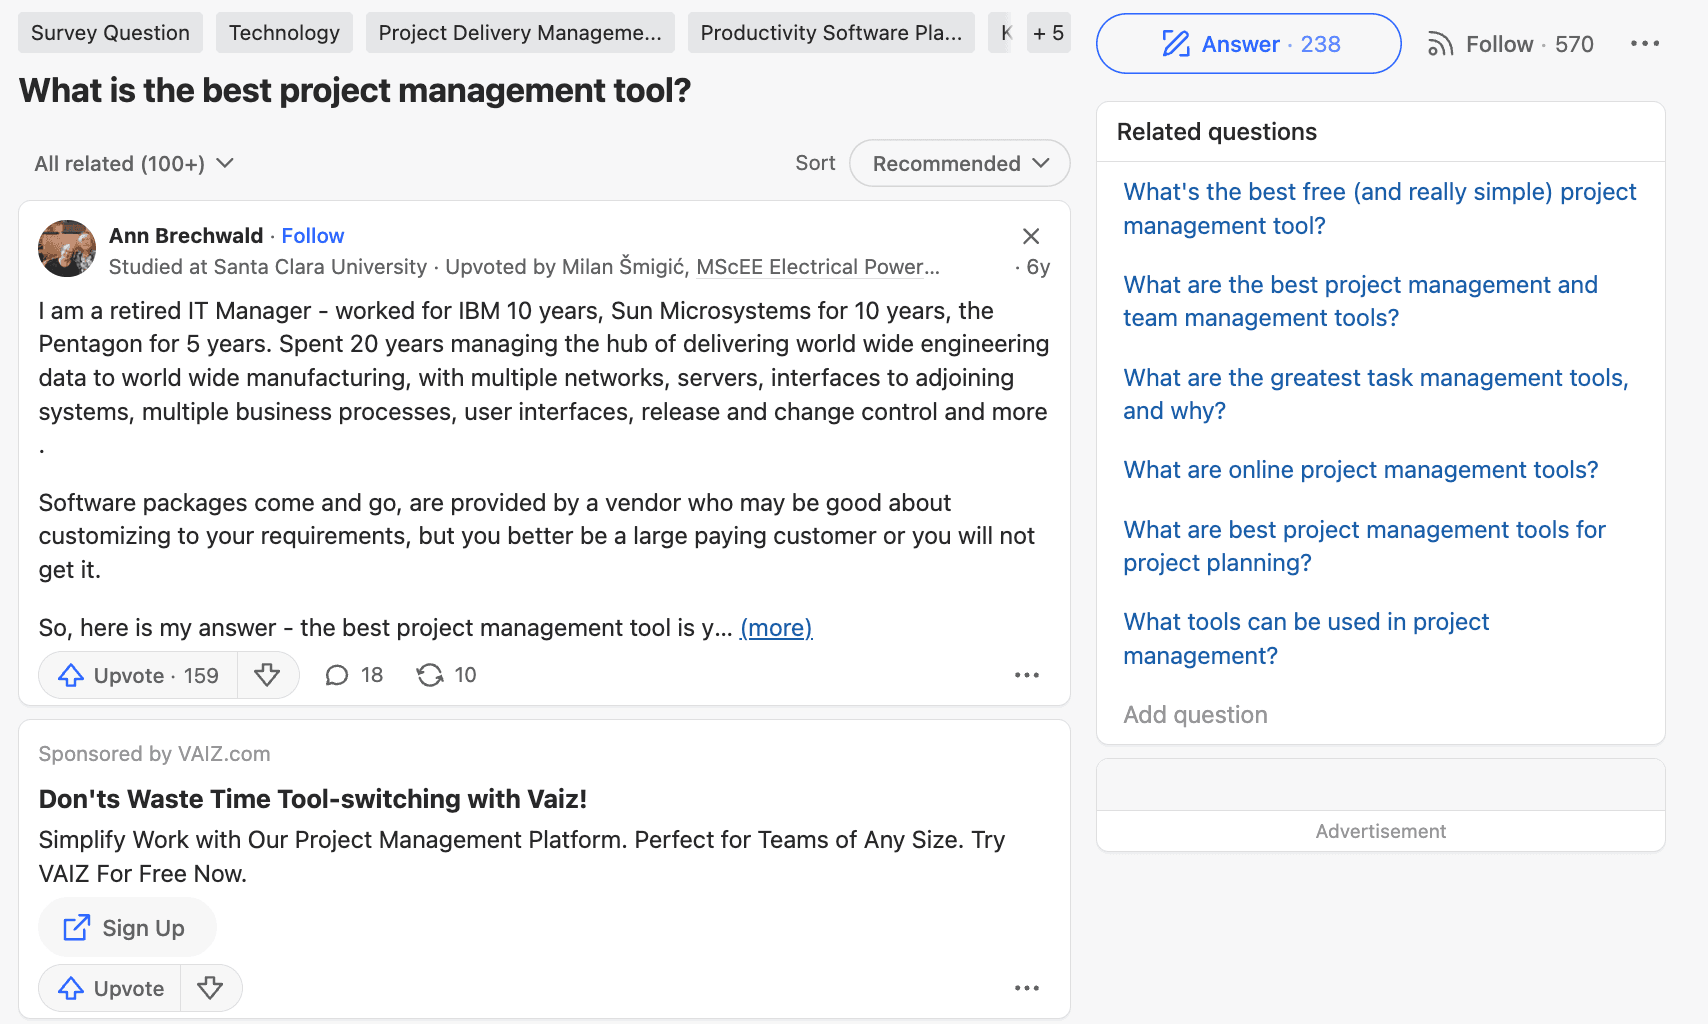Viewport: 1708px width, 1024px height.
Task: Downvote Ann Brechwald's answer
Action: coord(267,675)
